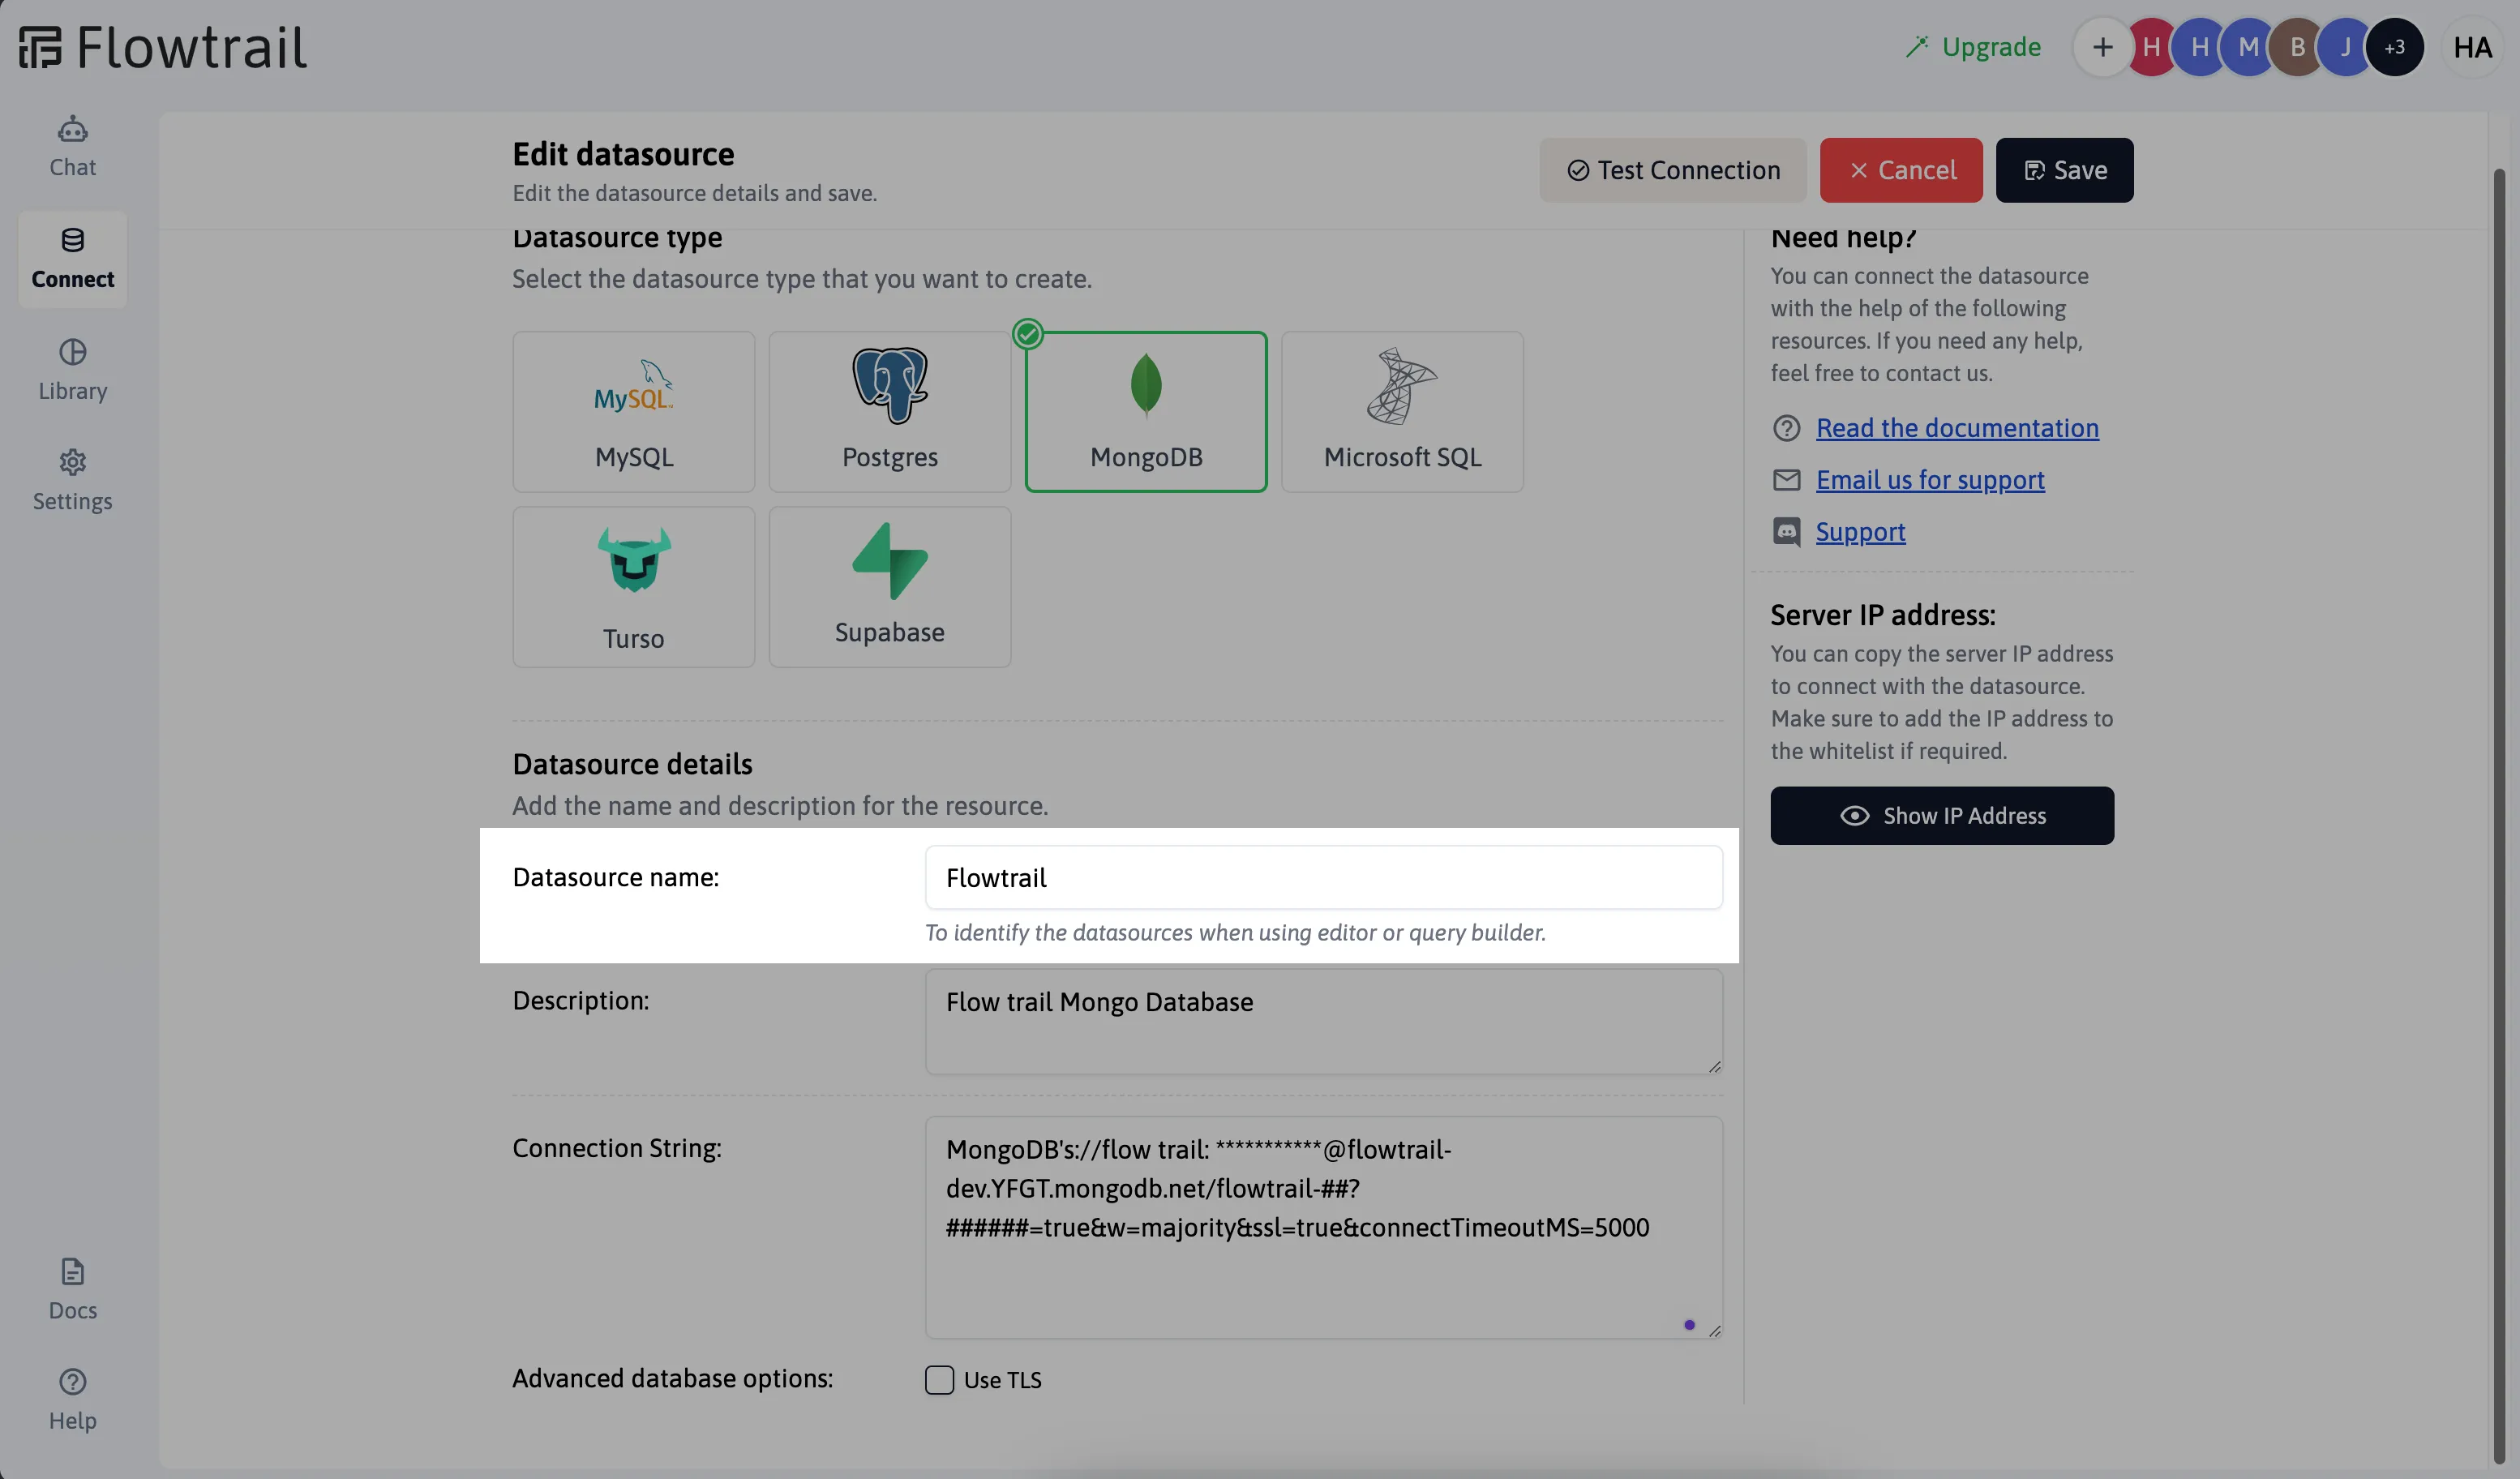The height and width of the screenshot is (1479, 2520).
Task: Open the Library sidebar section
Action: pyautogui.click(x=72, y=370)
